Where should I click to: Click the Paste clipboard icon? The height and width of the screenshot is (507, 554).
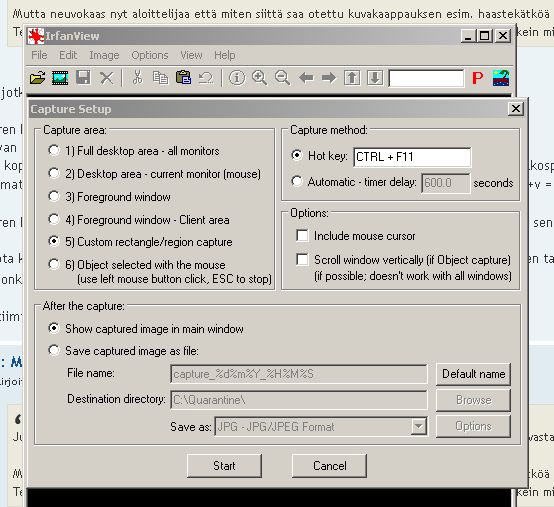tap(183, 77)
